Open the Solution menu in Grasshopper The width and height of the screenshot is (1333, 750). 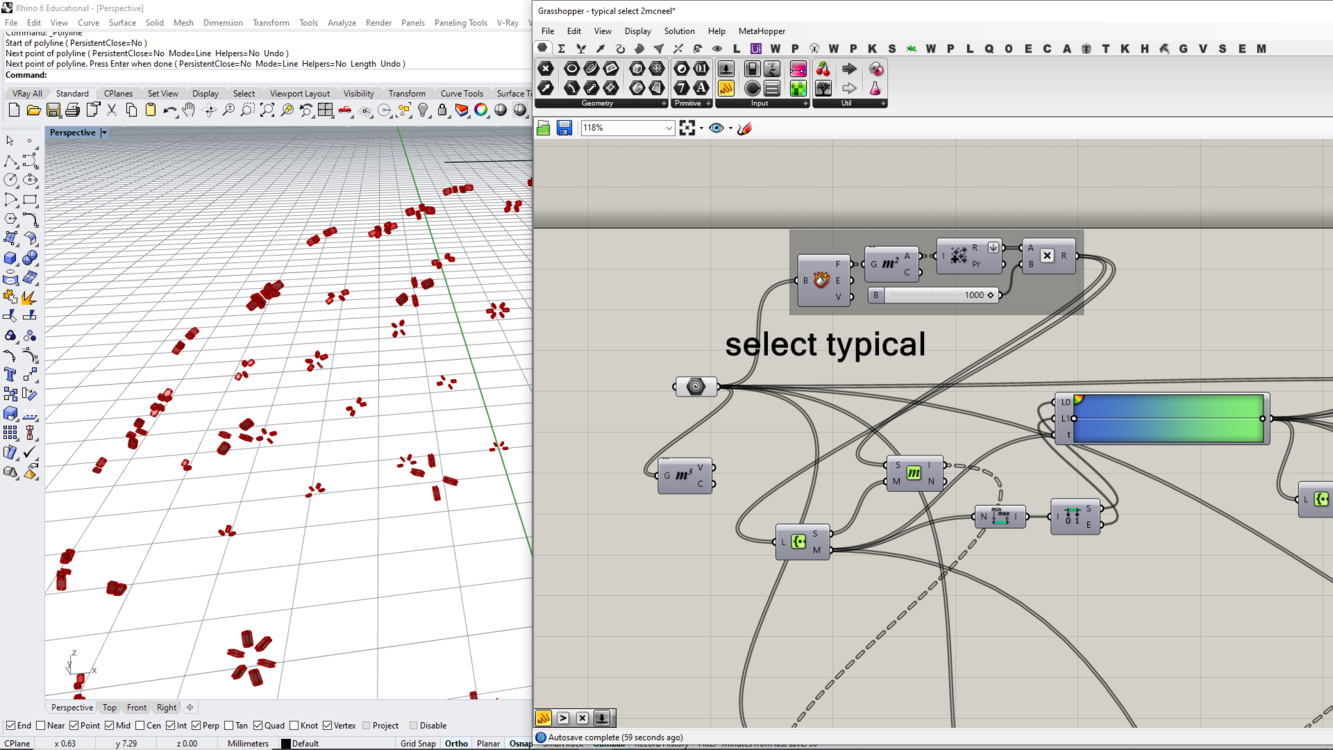pyautogui.click(x=678, y=31)
